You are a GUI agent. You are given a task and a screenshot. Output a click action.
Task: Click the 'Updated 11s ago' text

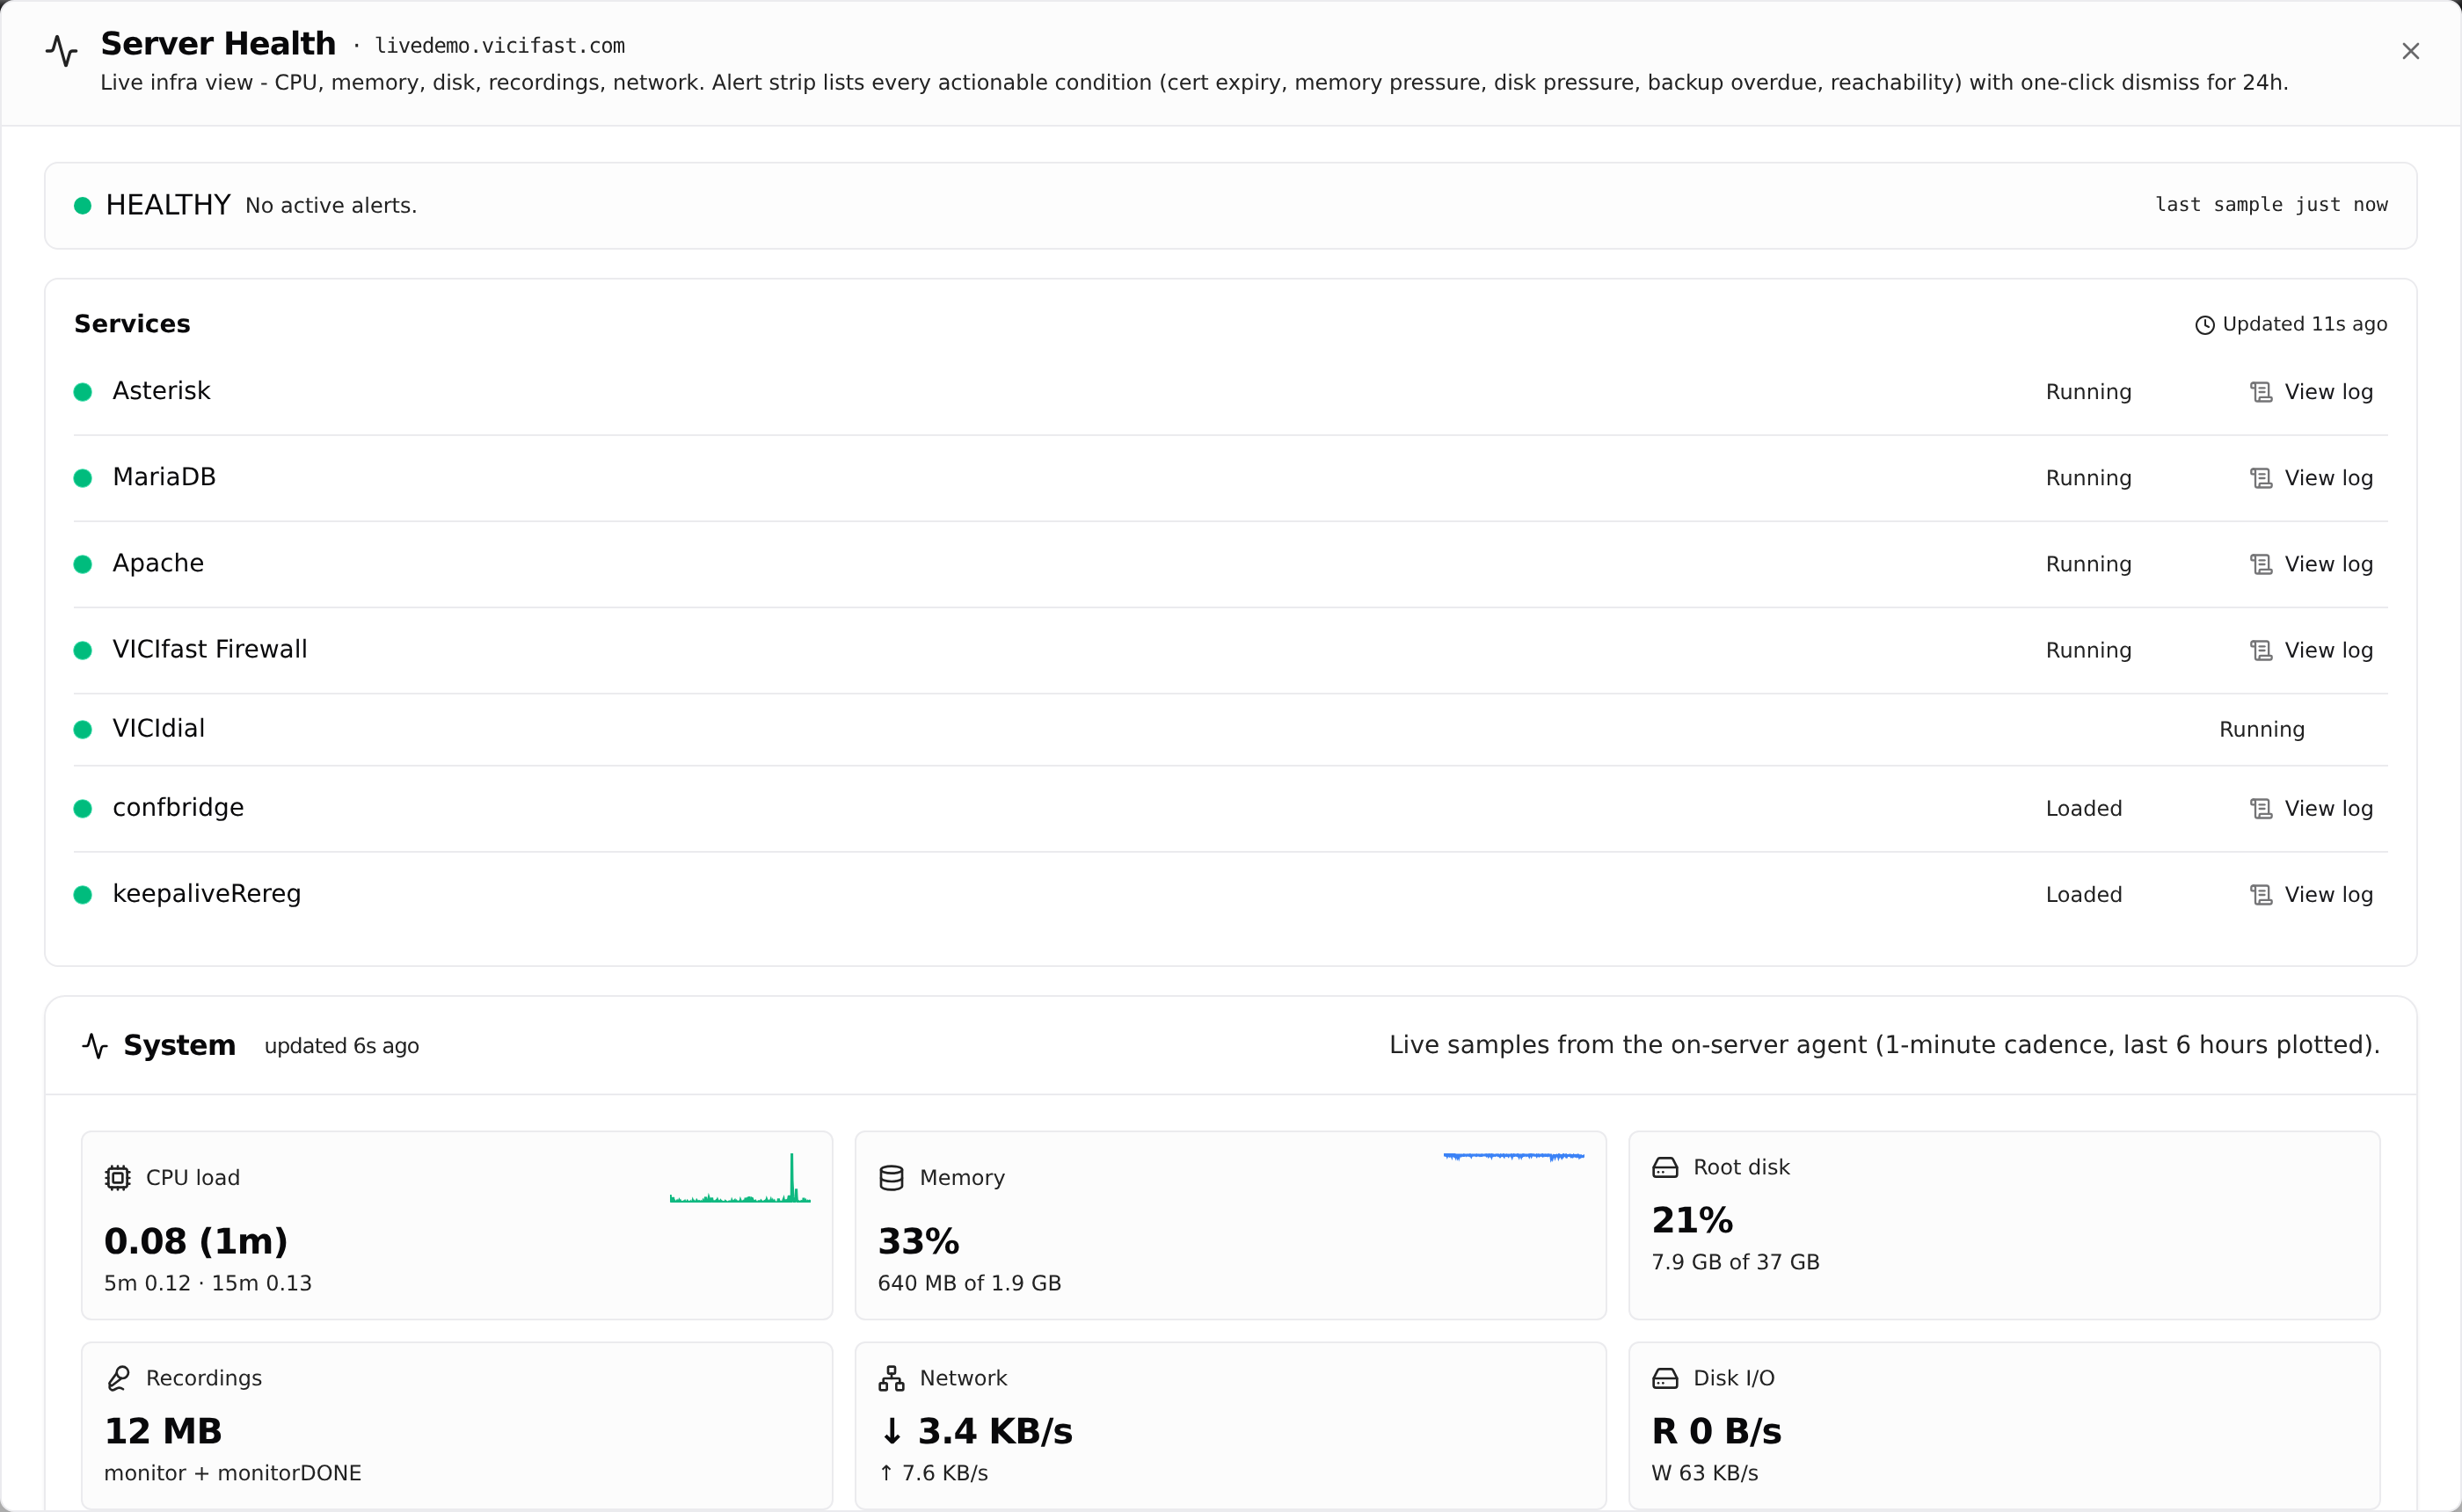2304,324
